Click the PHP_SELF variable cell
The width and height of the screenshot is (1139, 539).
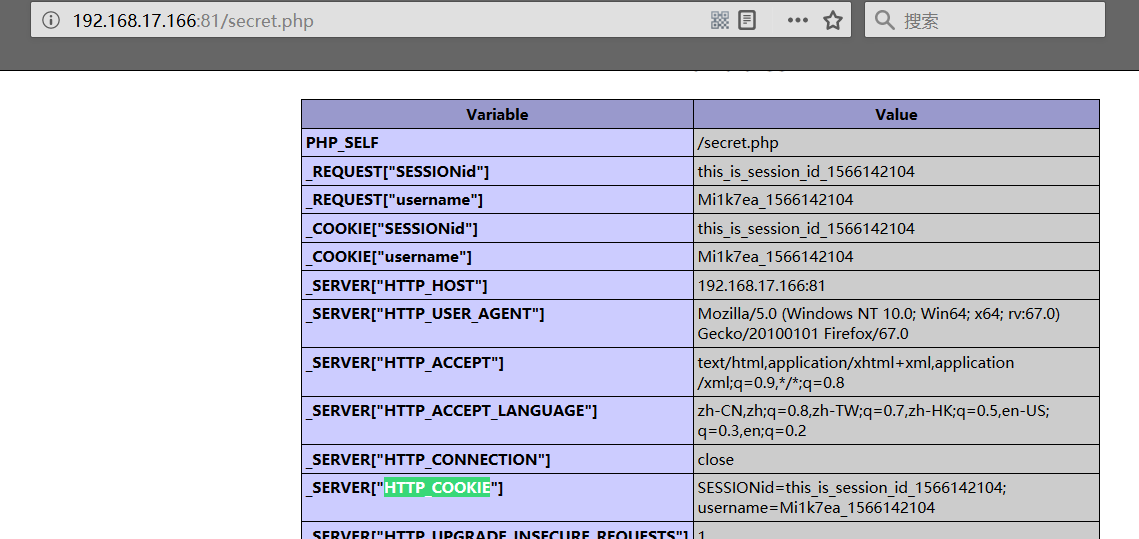point(342,143)
